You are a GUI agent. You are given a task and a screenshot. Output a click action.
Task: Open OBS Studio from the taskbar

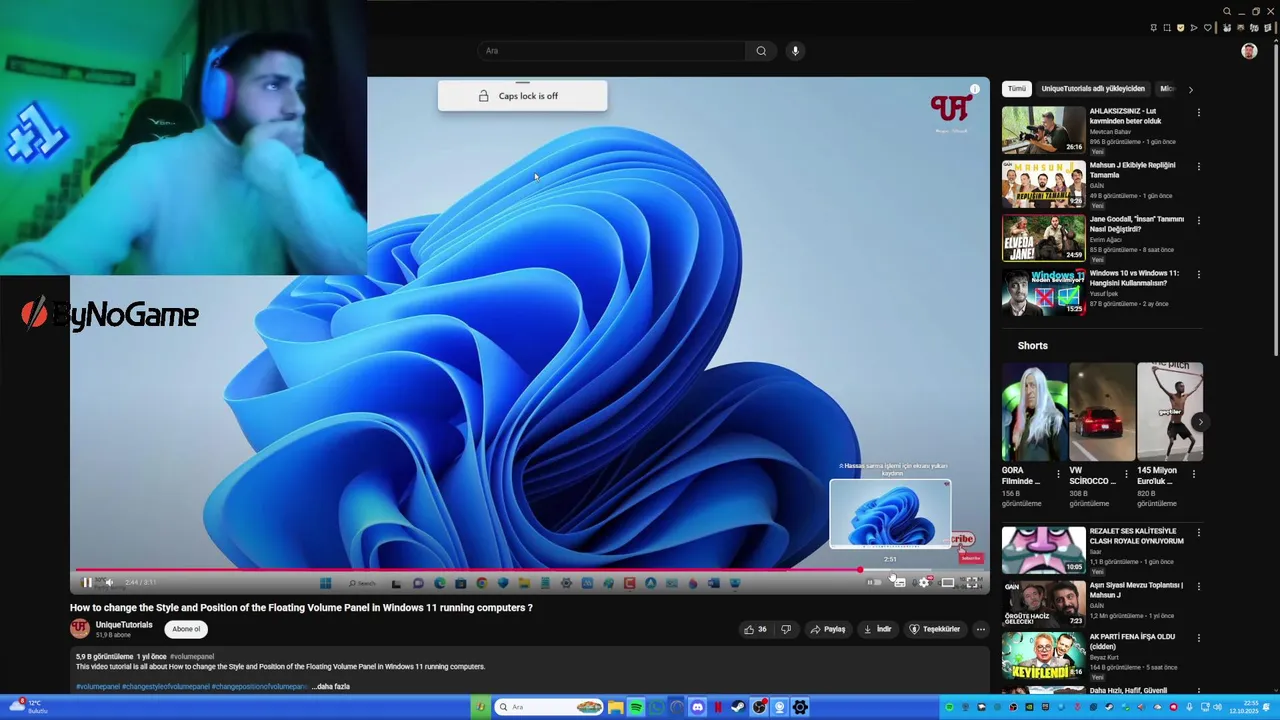[x=759, y=707]
